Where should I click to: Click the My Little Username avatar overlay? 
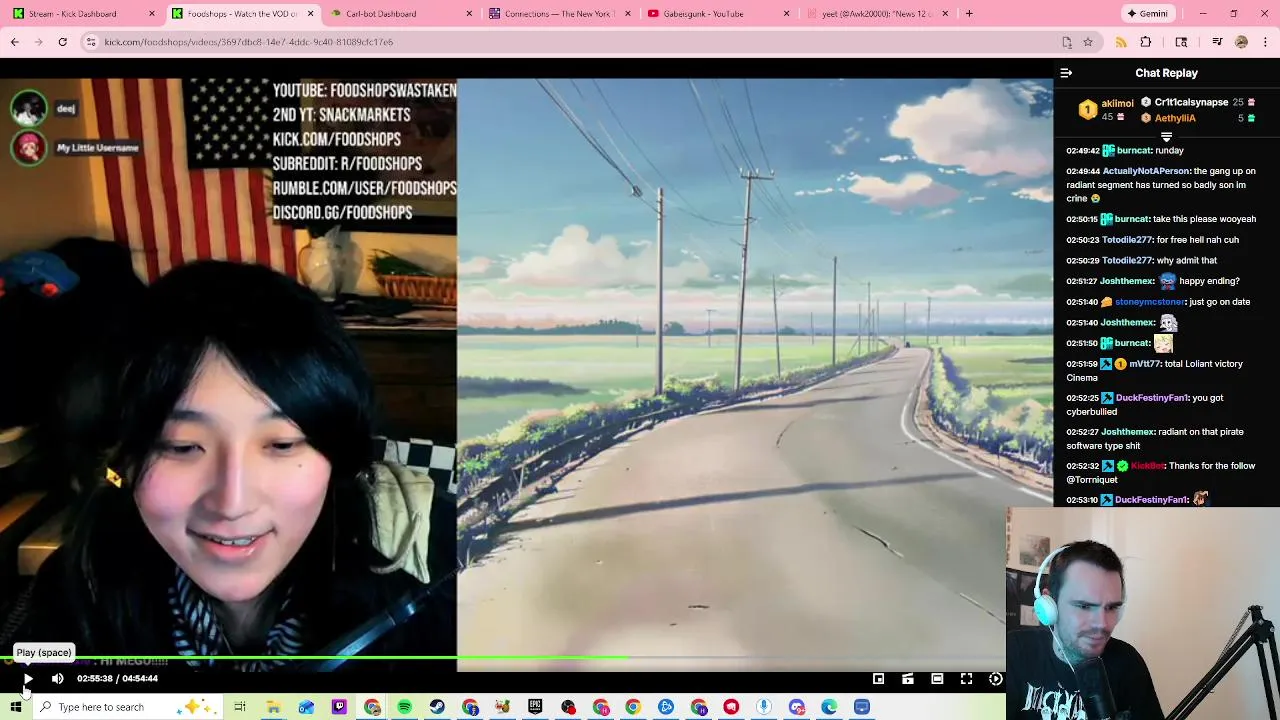click(29, 147)
